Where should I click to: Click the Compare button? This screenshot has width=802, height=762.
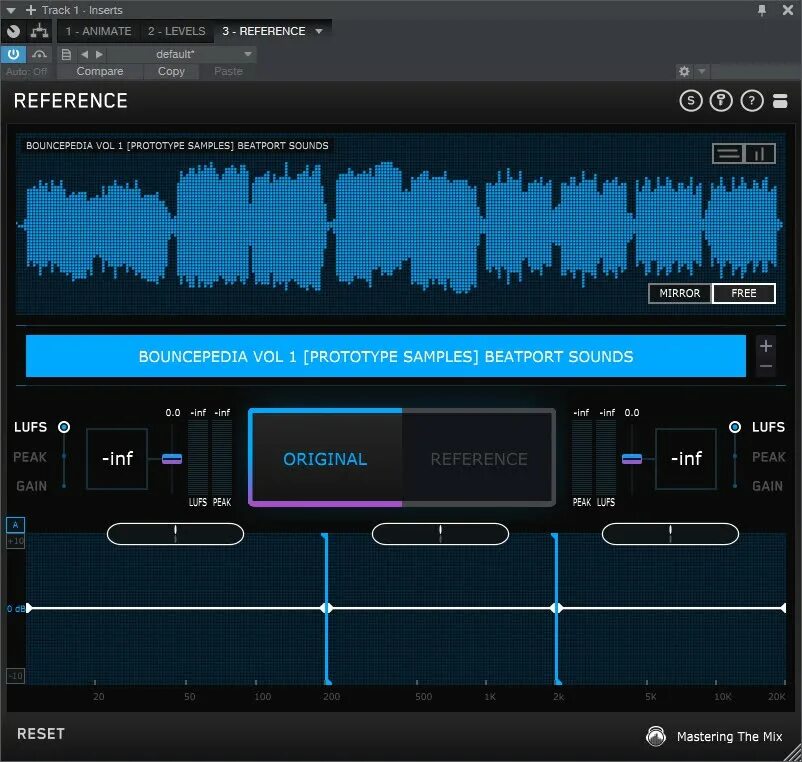tap(100, 71)
